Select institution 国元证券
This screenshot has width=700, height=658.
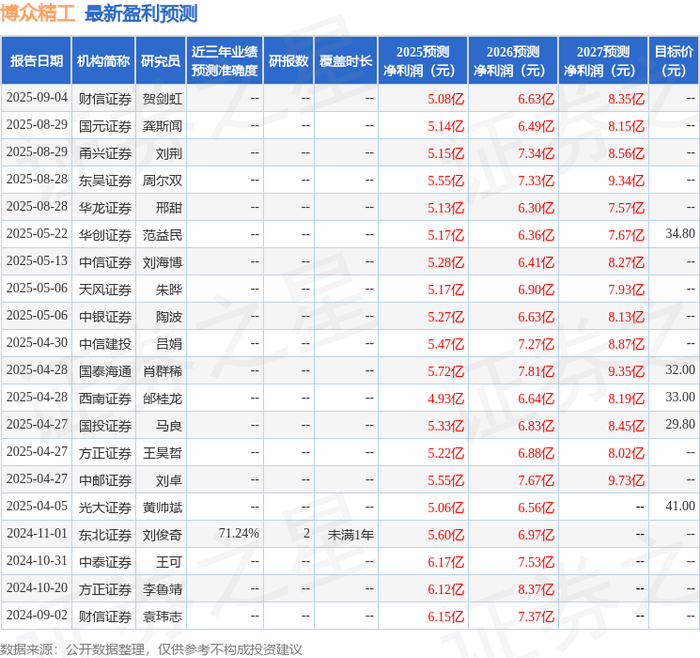tap(105, 126)
